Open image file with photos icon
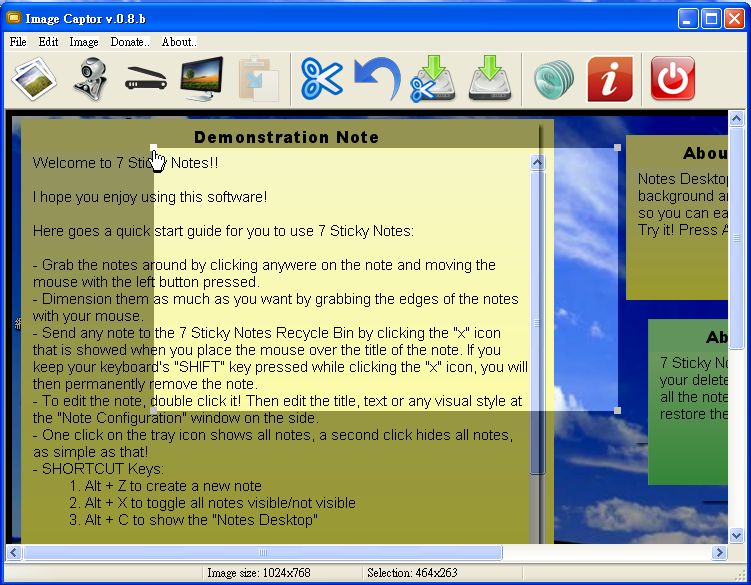 (x=34, y=79)
